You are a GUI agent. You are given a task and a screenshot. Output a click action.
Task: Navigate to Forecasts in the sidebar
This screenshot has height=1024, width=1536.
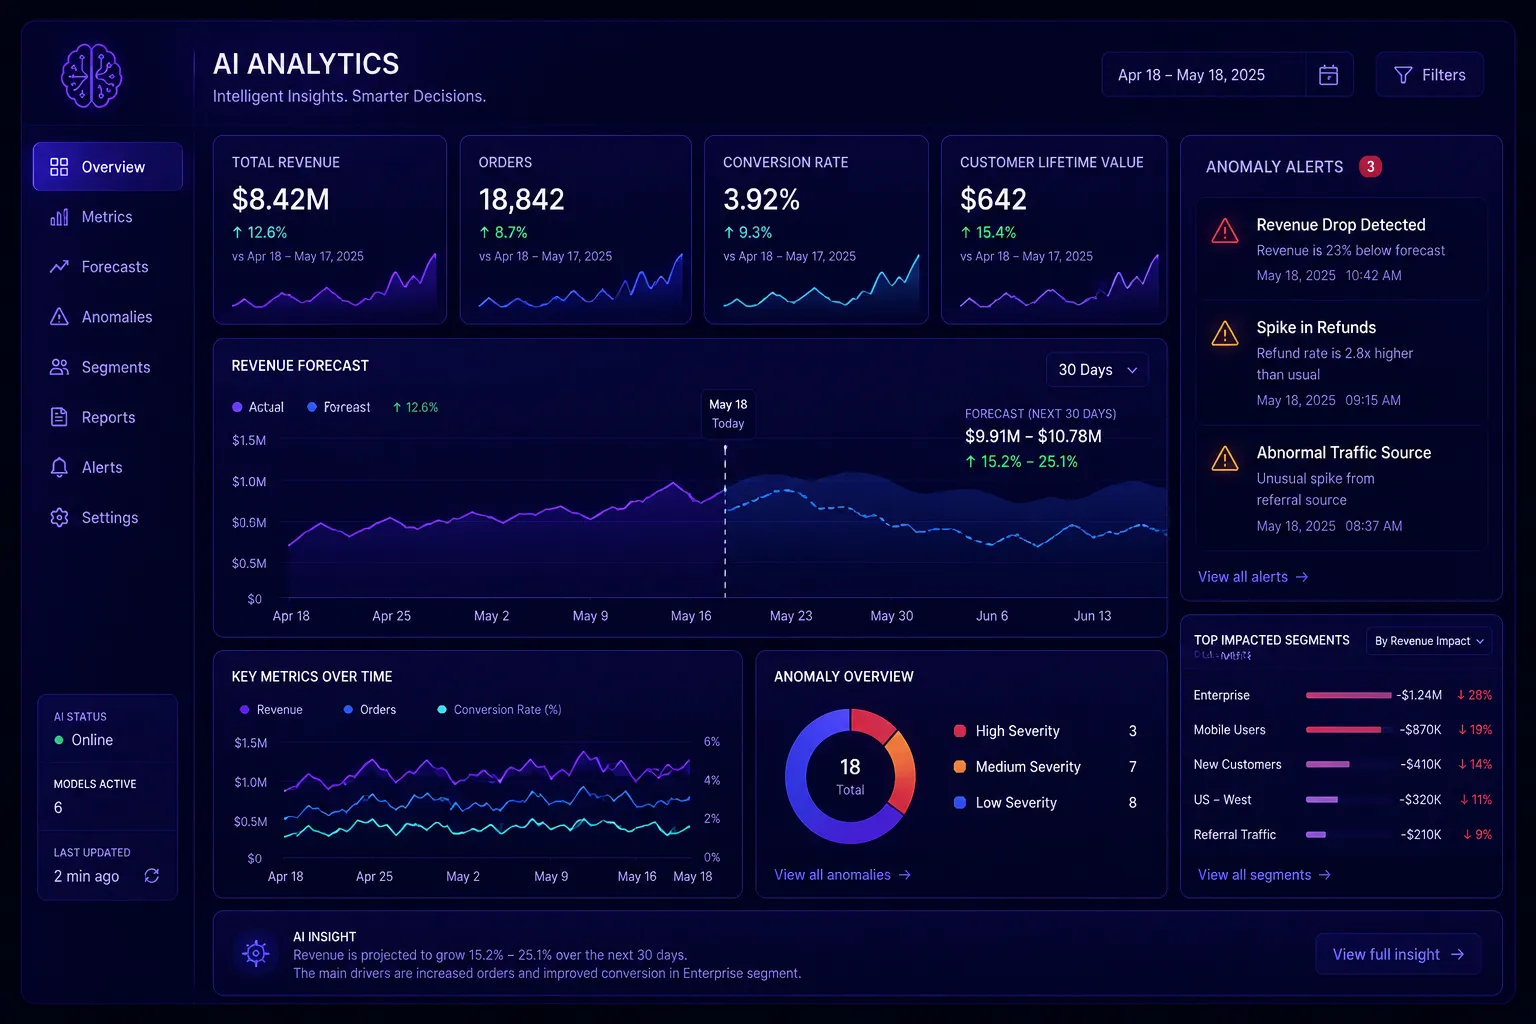pos(108,267)
